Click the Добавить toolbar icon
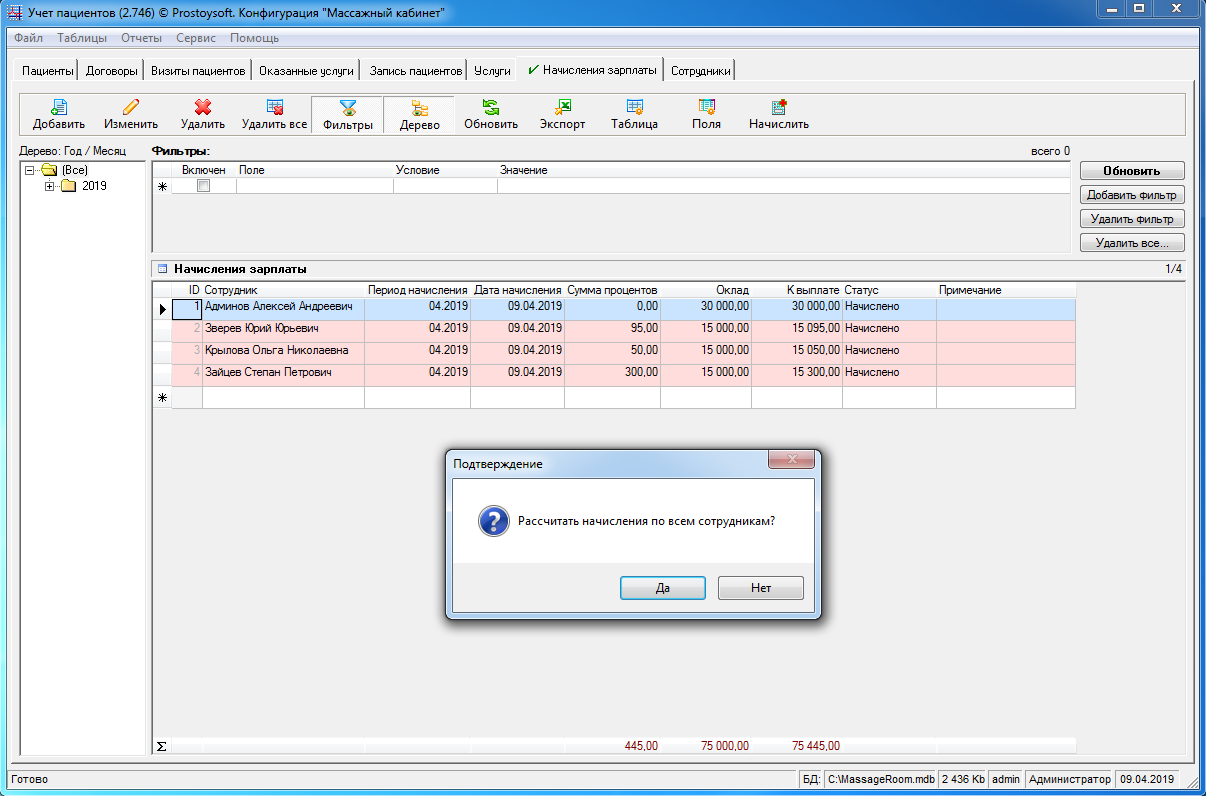The image size is (1206, 796). pos(59,108)
